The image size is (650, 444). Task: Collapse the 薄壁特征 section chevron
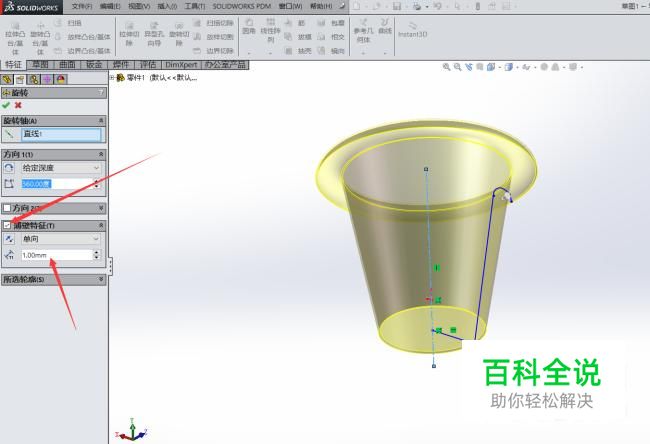click(101, 226)
